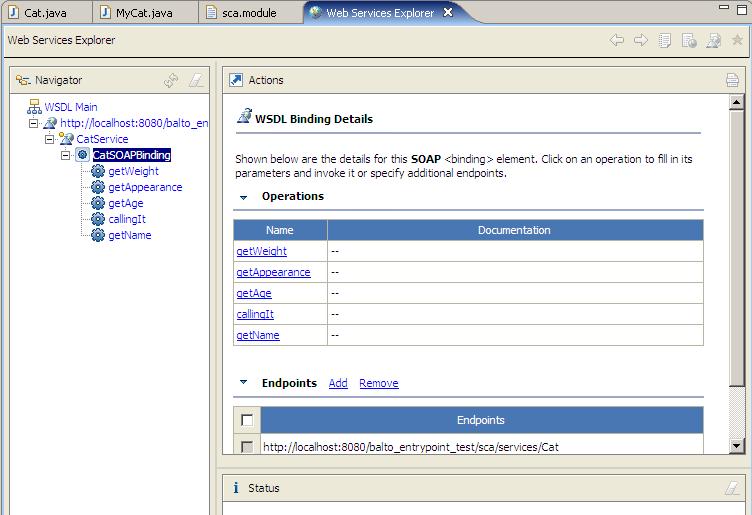
Task: Click the Add endpoints link
Action: pos(338,383)
